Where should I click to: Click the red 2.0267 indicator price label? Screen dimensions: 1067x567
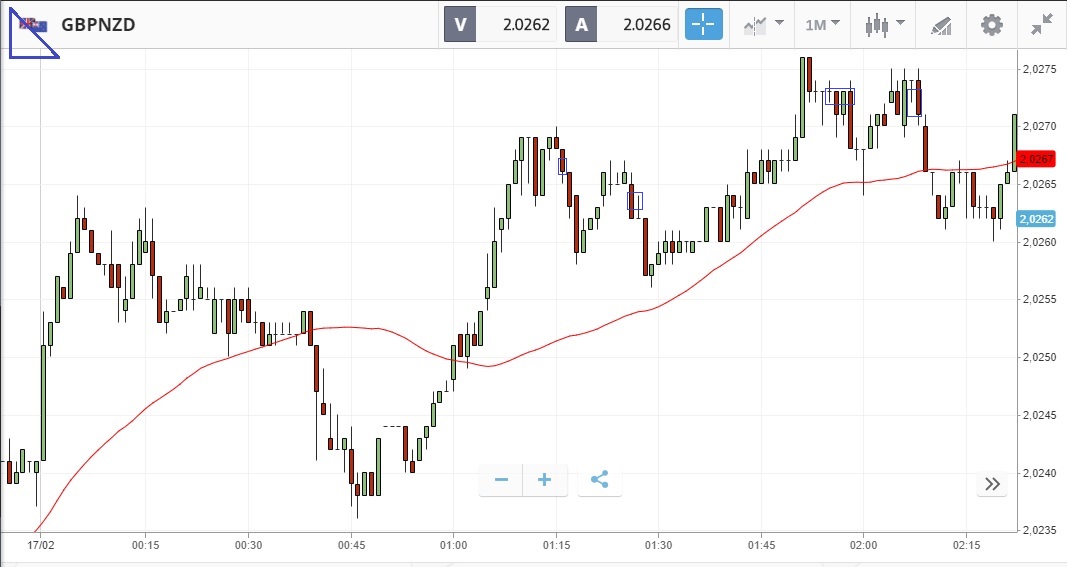point(1036,159)
